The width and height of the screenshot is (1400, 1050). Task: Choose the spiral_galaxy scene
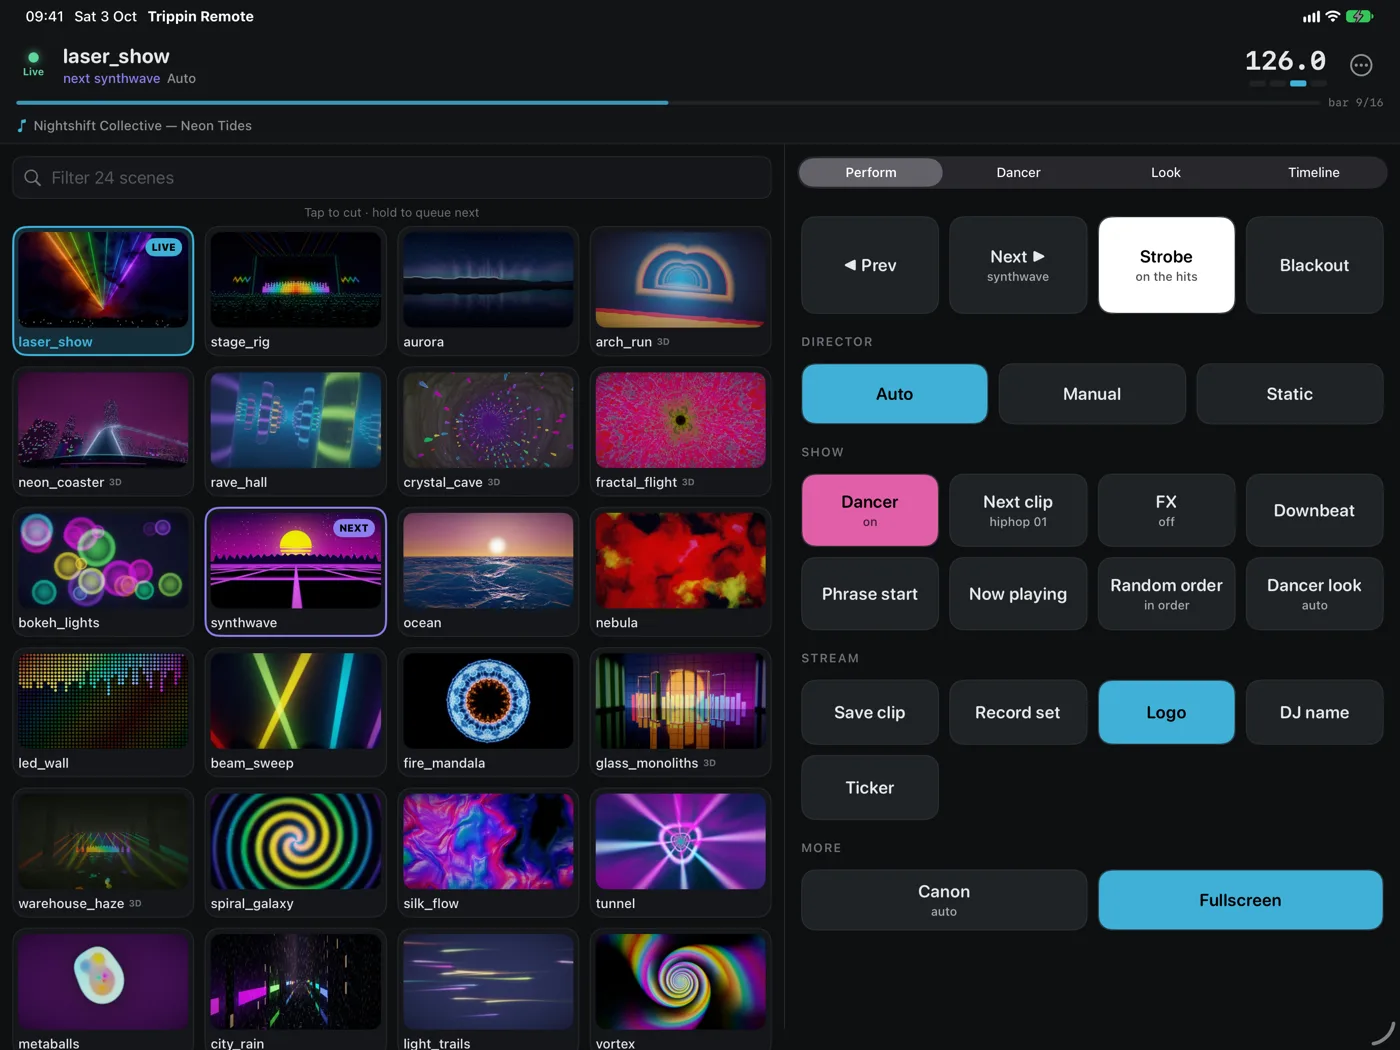296,852
